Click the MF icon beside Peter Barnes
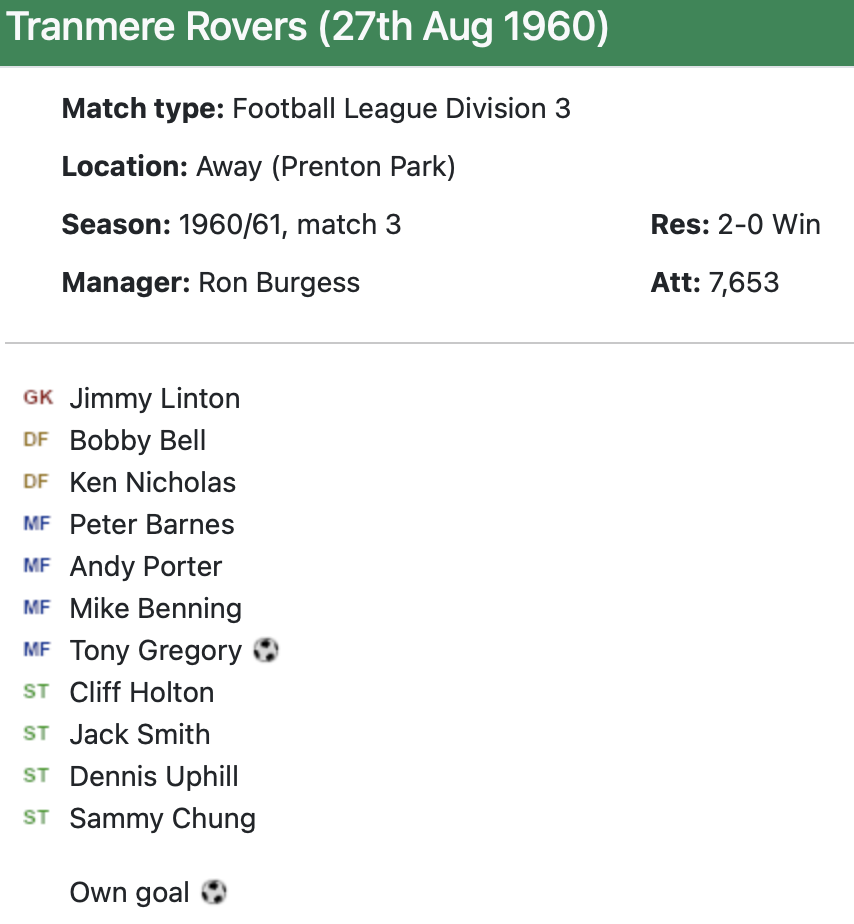Image resolution: width=854 pixels, height=924 pixels. (x=36, y=524)
